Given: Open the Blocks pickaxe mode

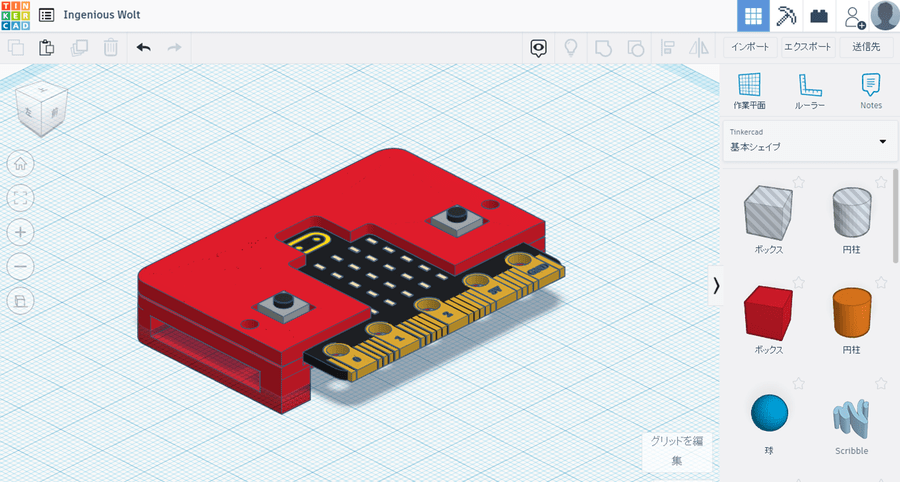Looking at the screenshot, I should pos(786,16).
